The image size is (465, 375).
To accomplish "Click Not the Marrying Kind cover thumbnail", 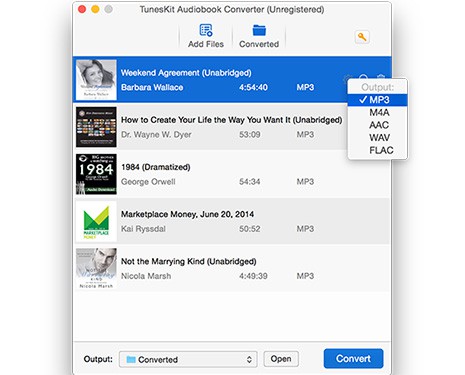I will [x=96, y=268].
